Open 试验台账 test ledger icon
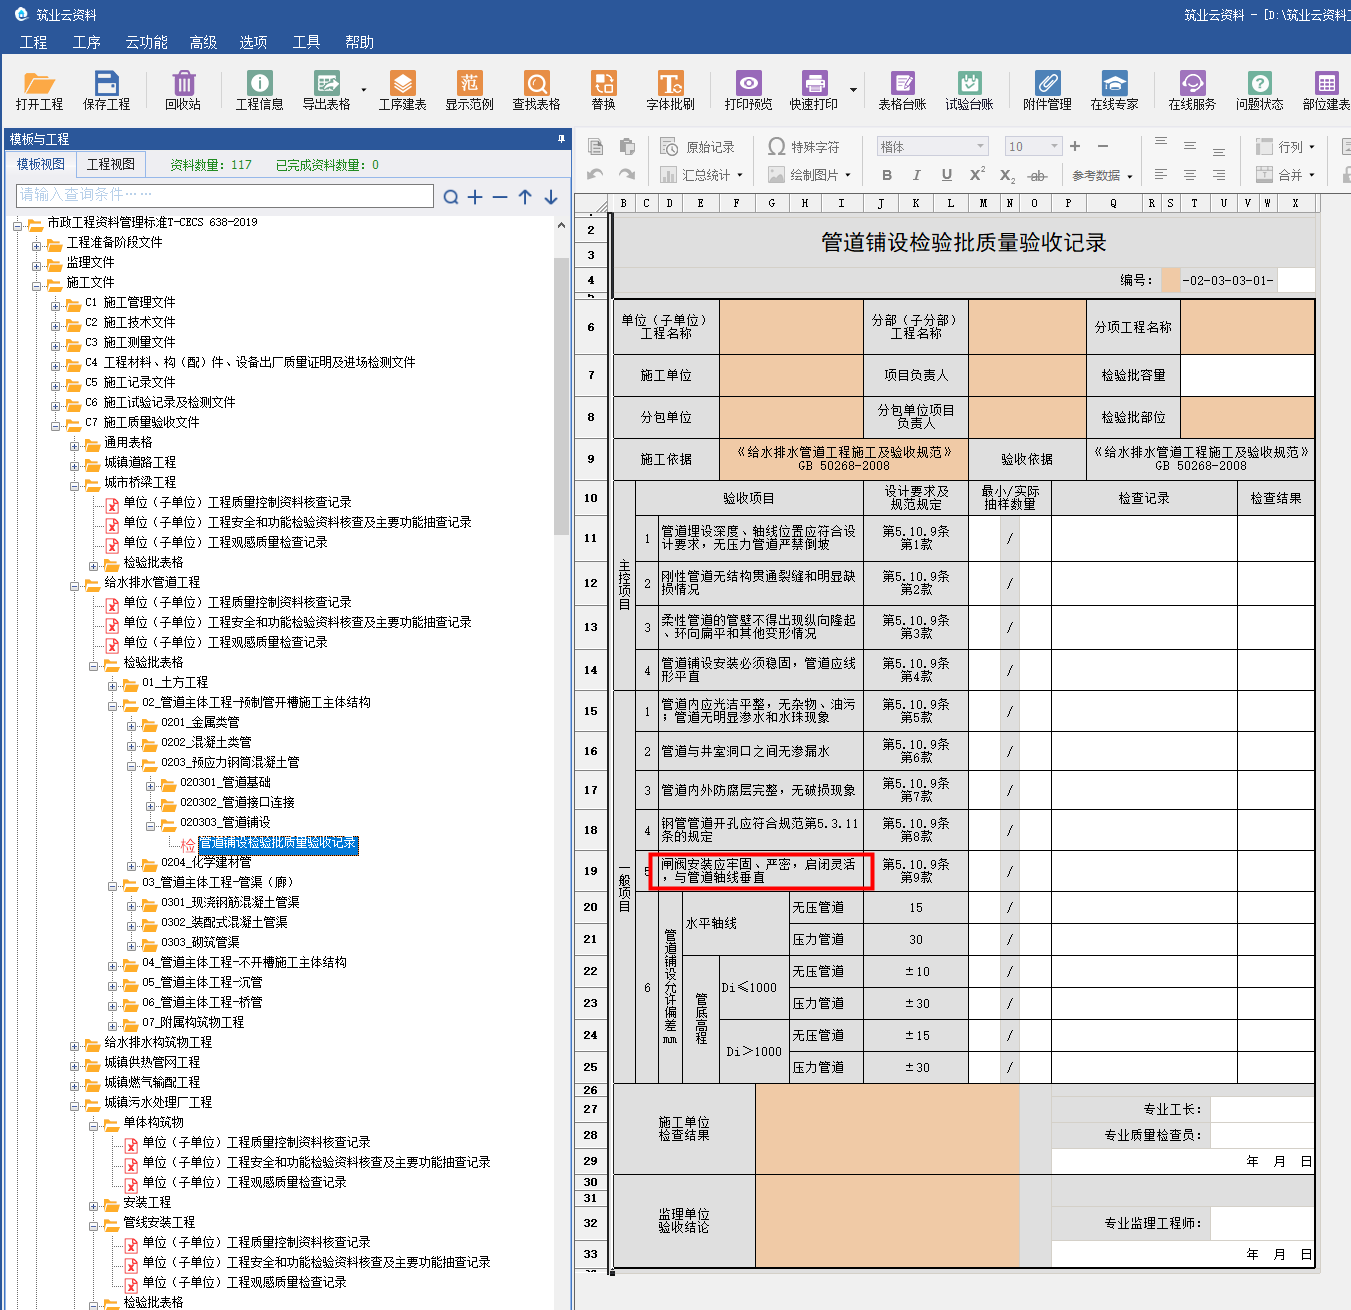Viewport: 1351px width, 1310px height. point(969,90)
